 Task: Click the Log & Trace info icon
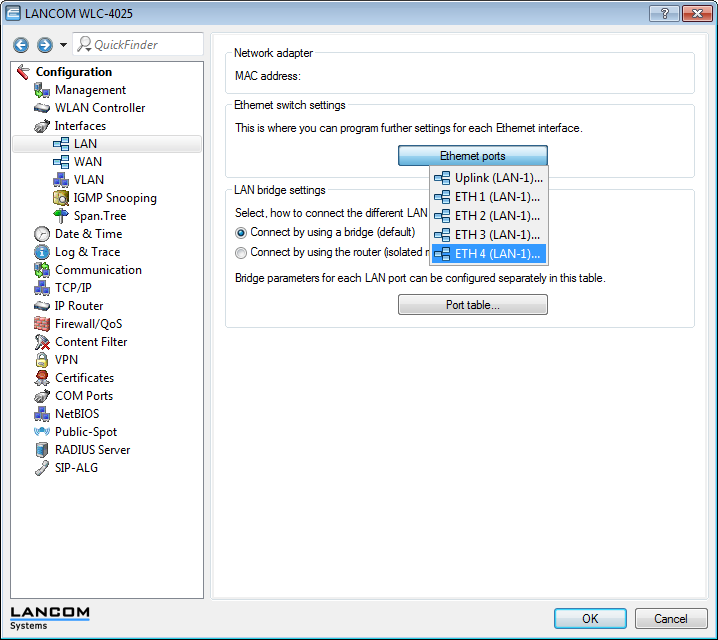click(42, 252)
